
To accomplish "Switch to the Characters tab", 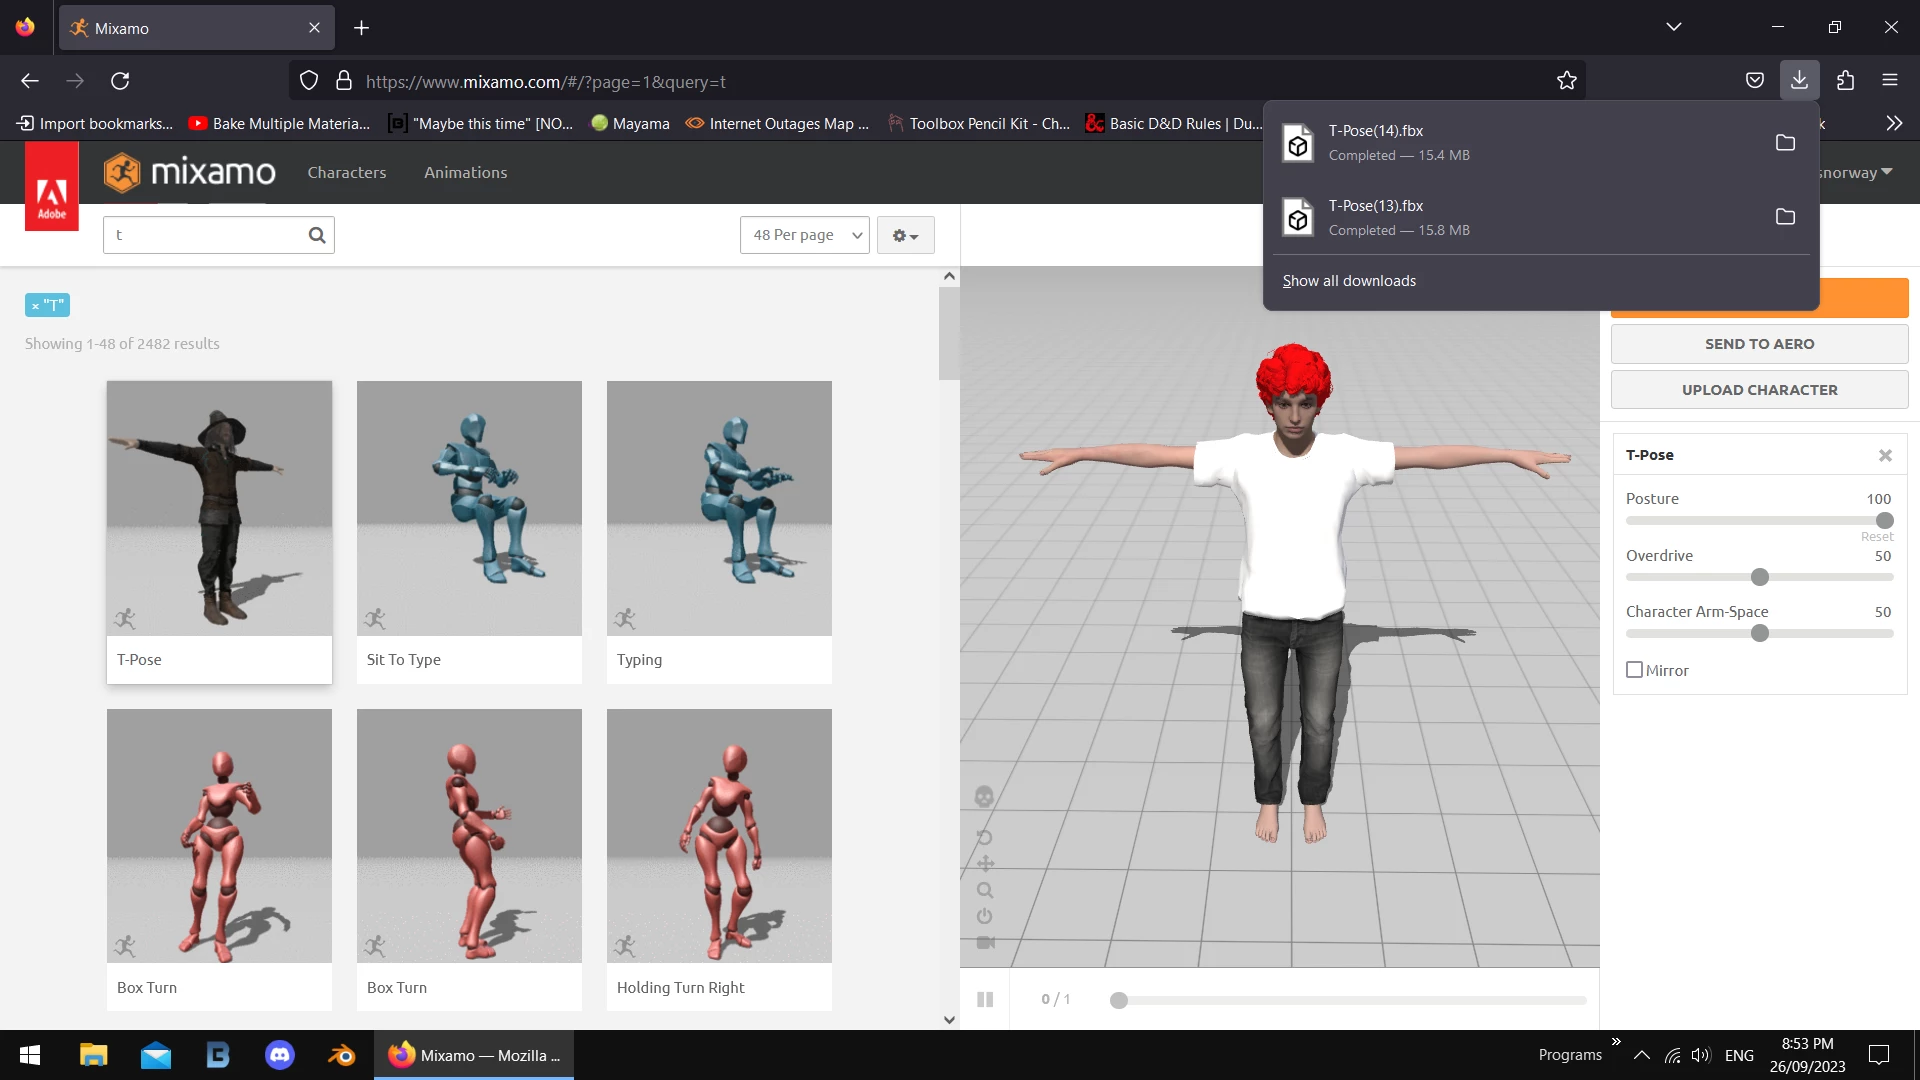I will tap(346, 172).
